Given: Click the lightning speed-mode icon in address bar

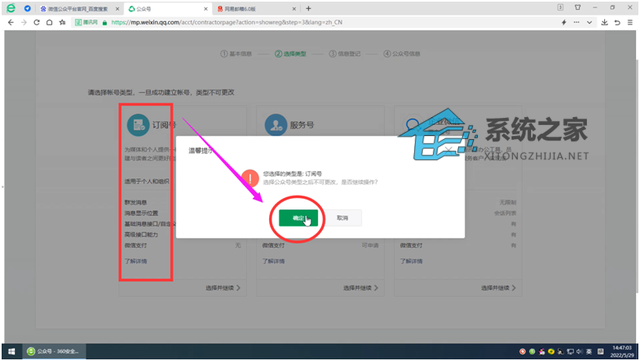Looking at the screenshot, I should 564,22.
